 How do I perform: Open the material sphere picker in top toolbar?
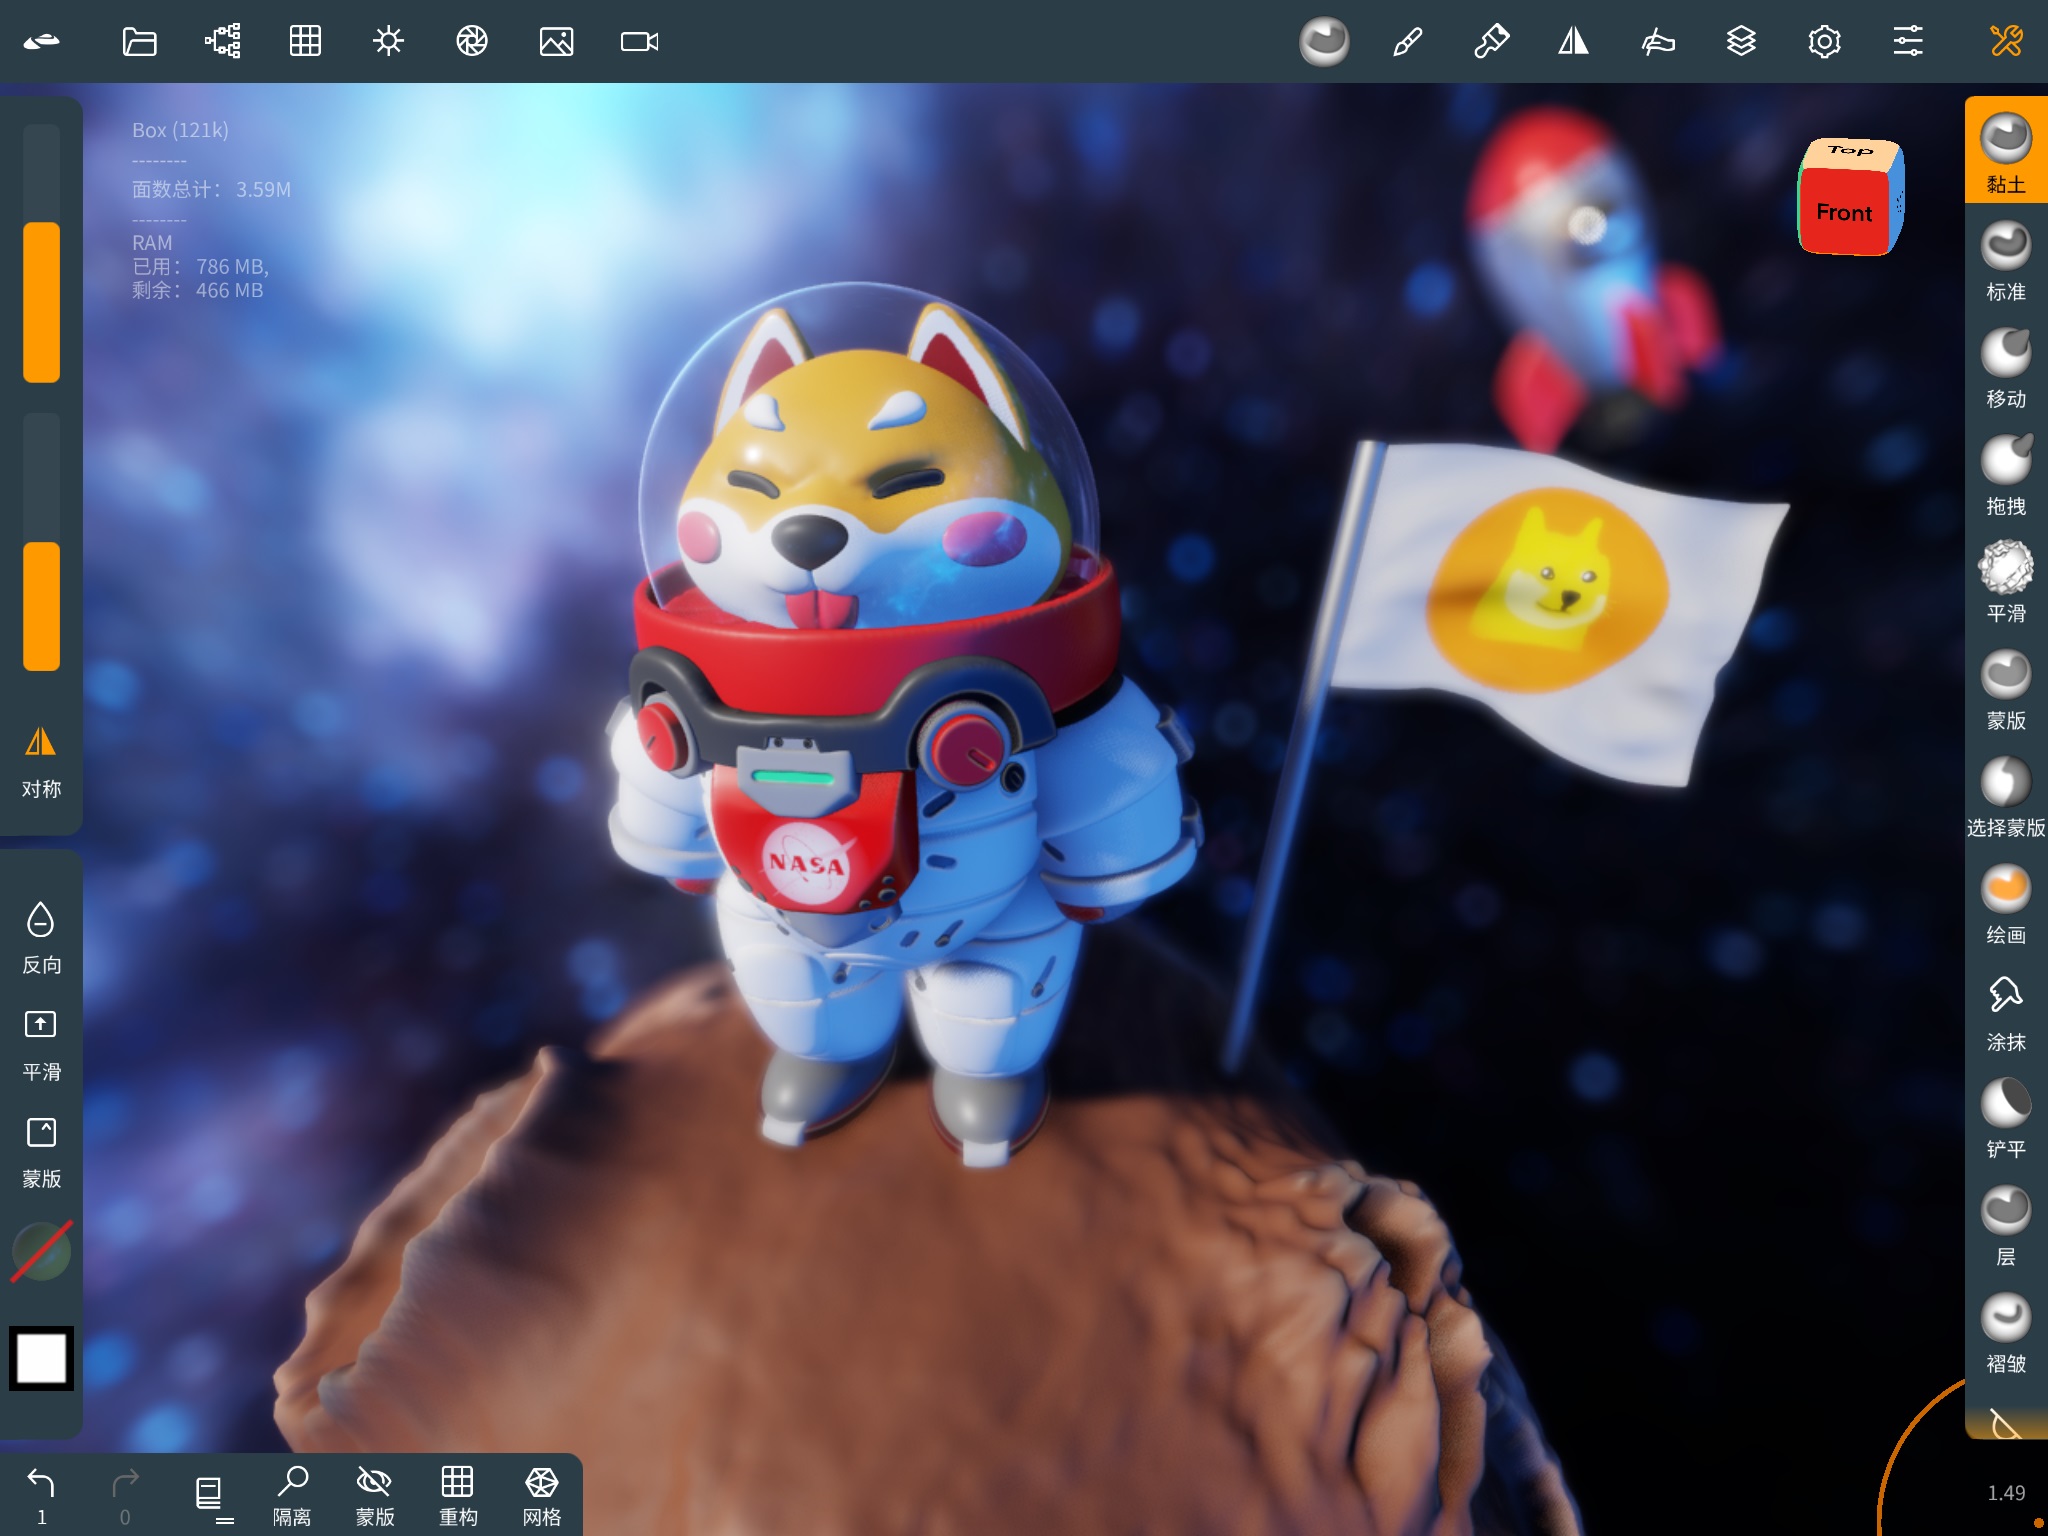click(1326, 41)
